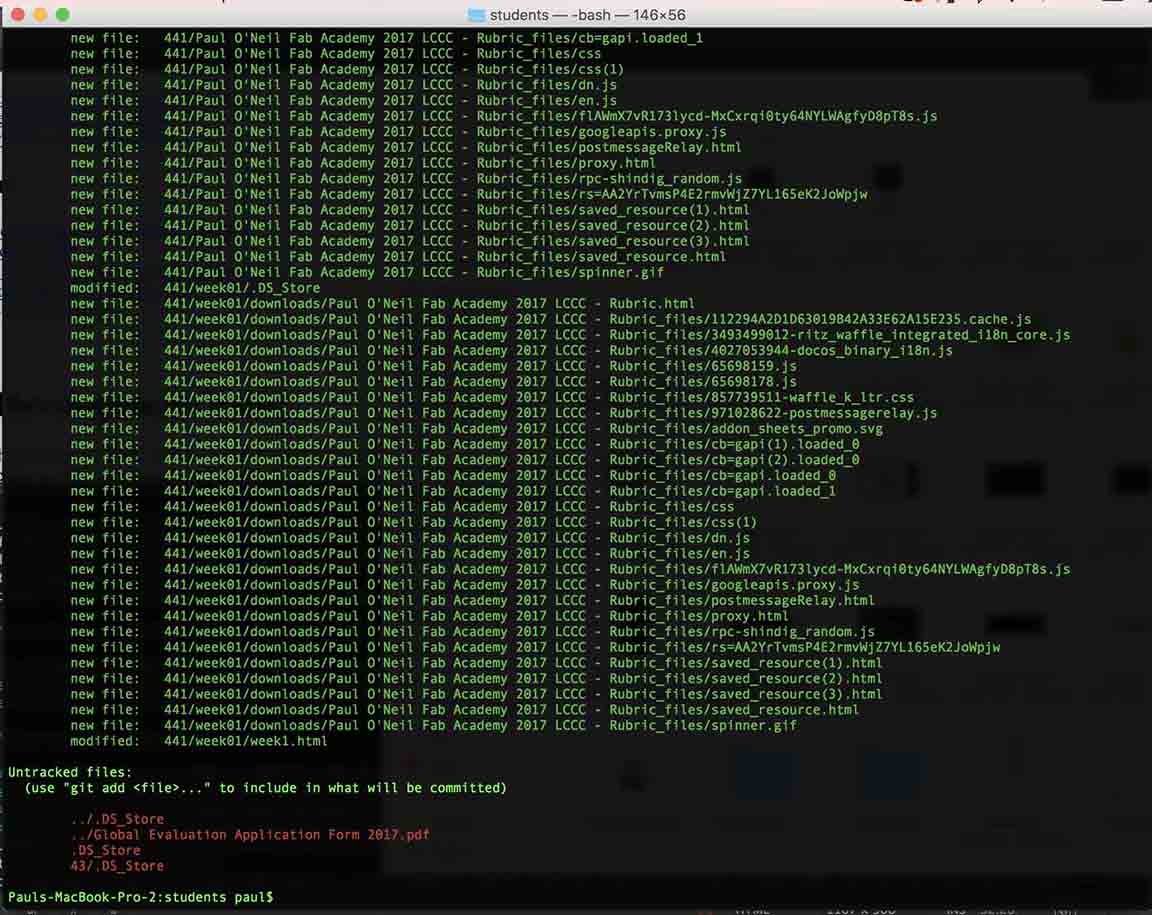
Task: Click the 'Pauls-MacBook-Pro-2:students paul$' prompt
Action: point(140,897)
